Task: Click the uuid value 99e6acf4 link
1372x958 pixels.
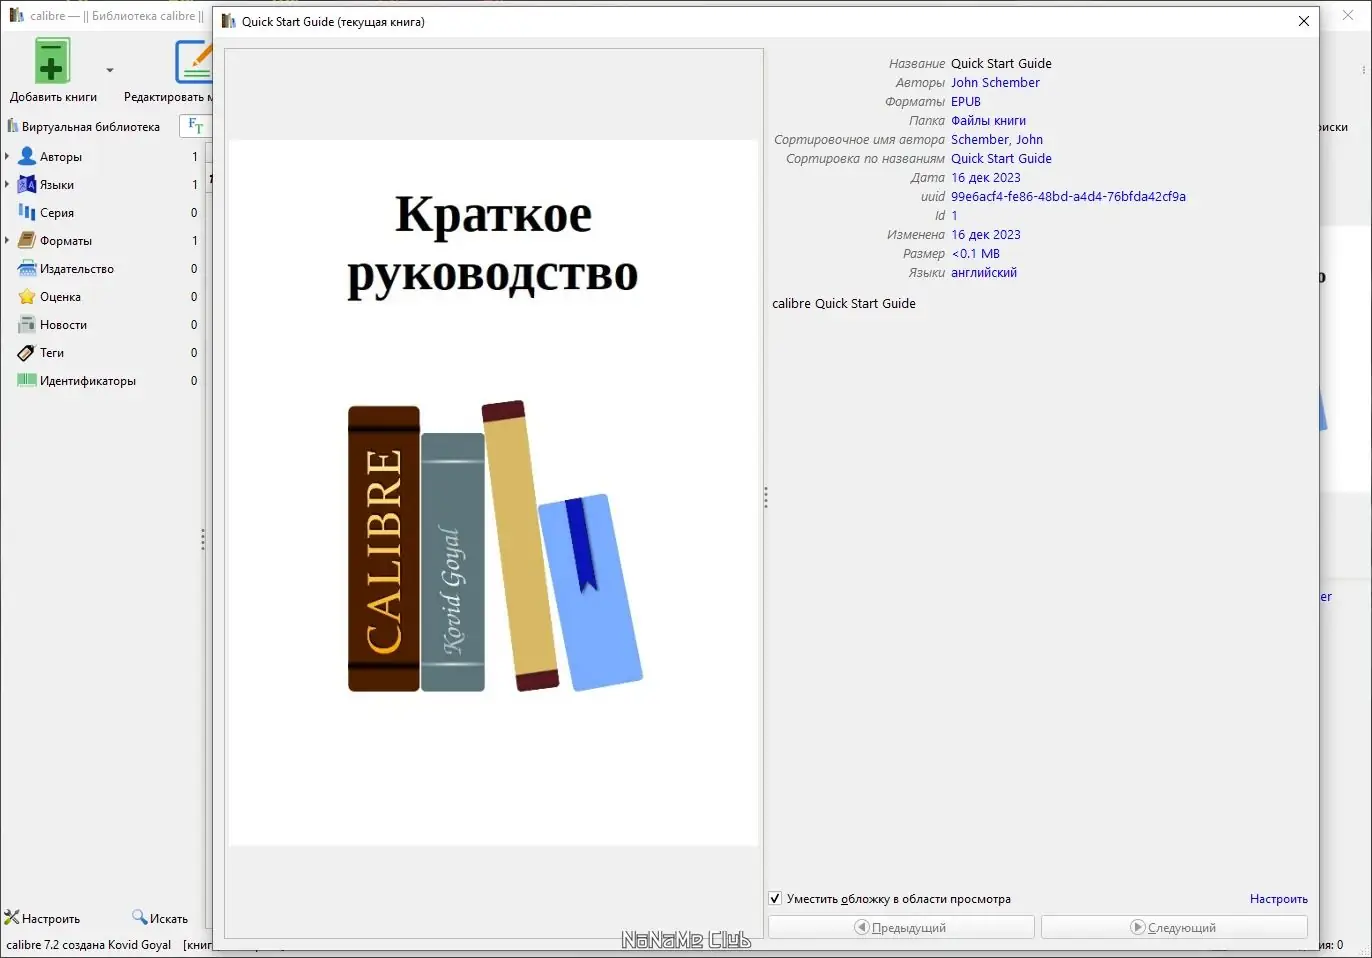Action: coord(1068,197)
